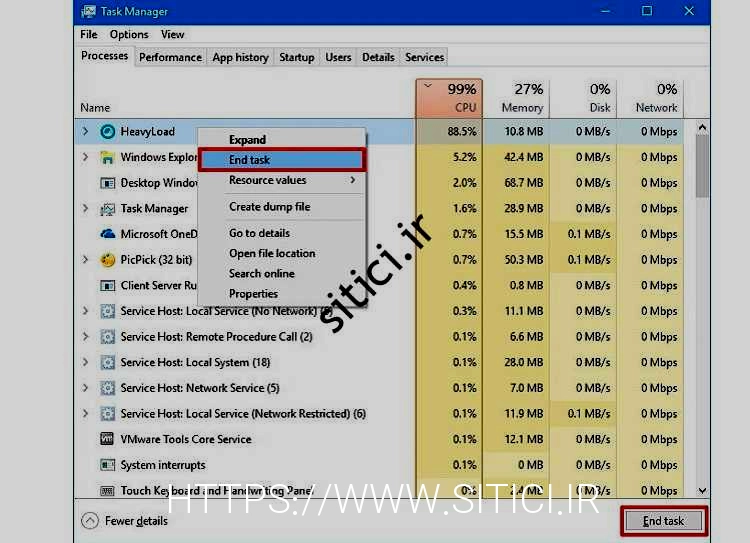Open the File menu
Viewport: 750px width, 543px height.
89,34
